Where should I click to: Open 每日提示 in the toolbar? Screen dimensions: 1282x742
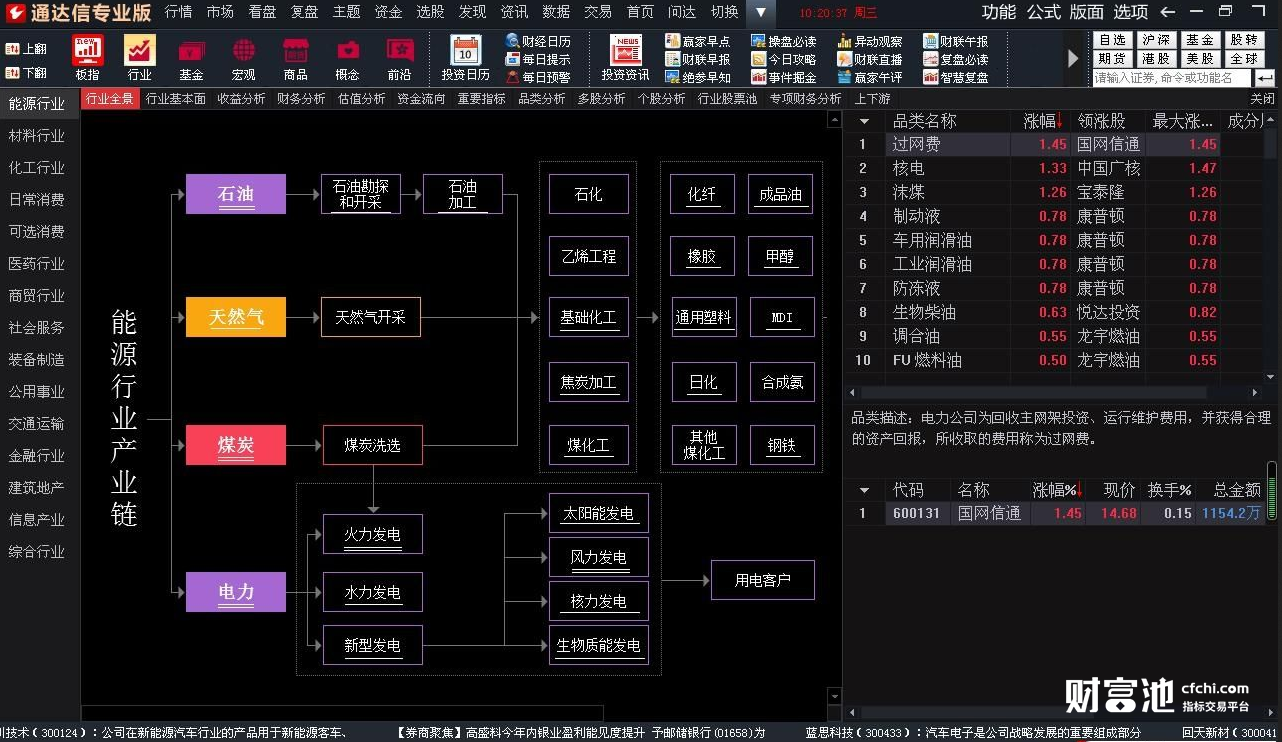point(538,59)
